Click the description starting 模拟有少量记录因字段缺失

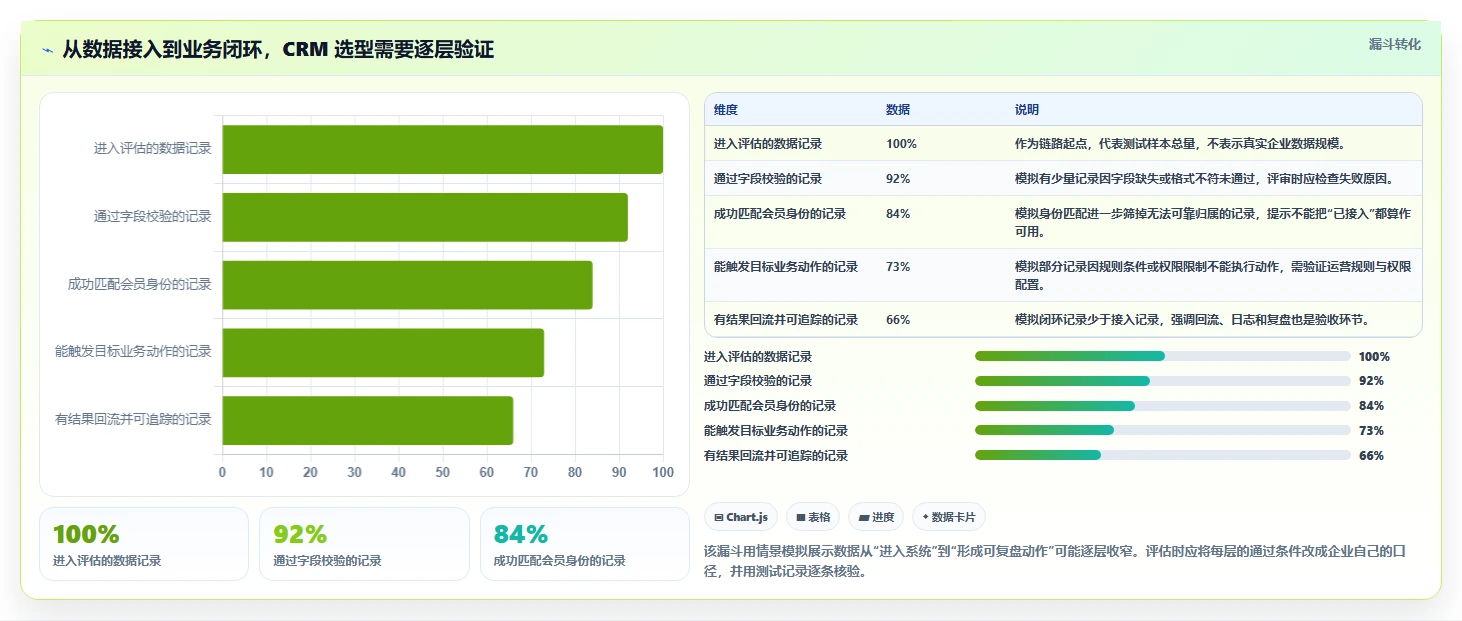(1204, 179)
